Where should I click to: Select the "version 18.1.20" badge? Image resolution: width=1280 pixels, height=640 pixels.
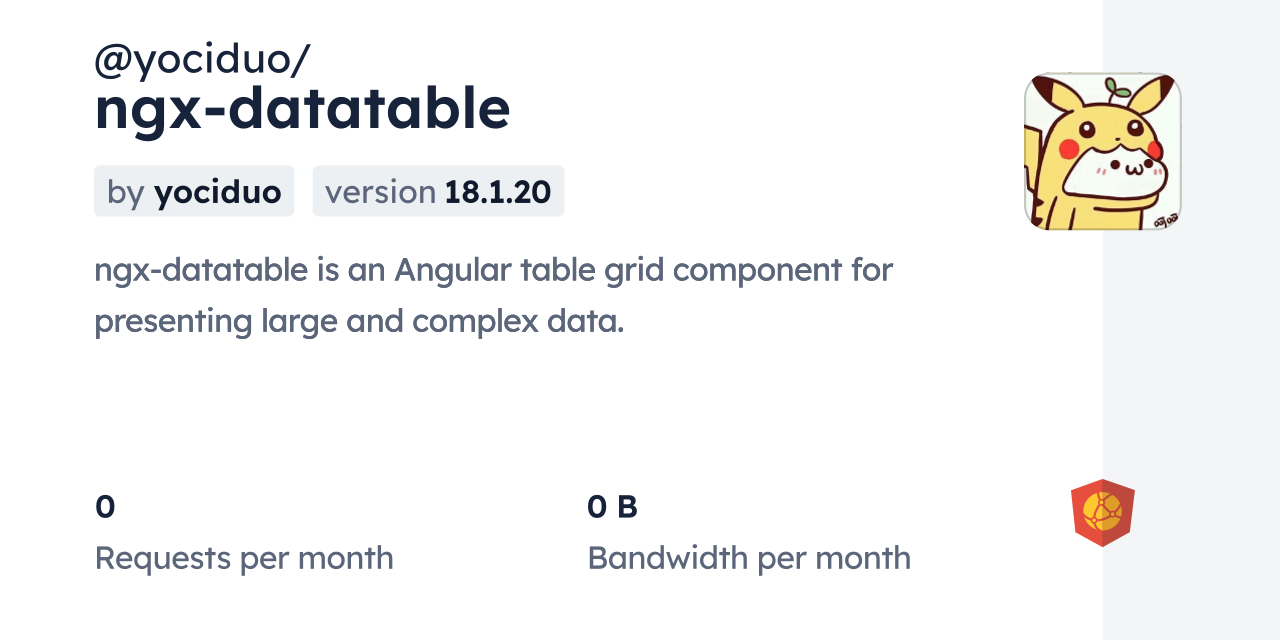click(438, 191)
